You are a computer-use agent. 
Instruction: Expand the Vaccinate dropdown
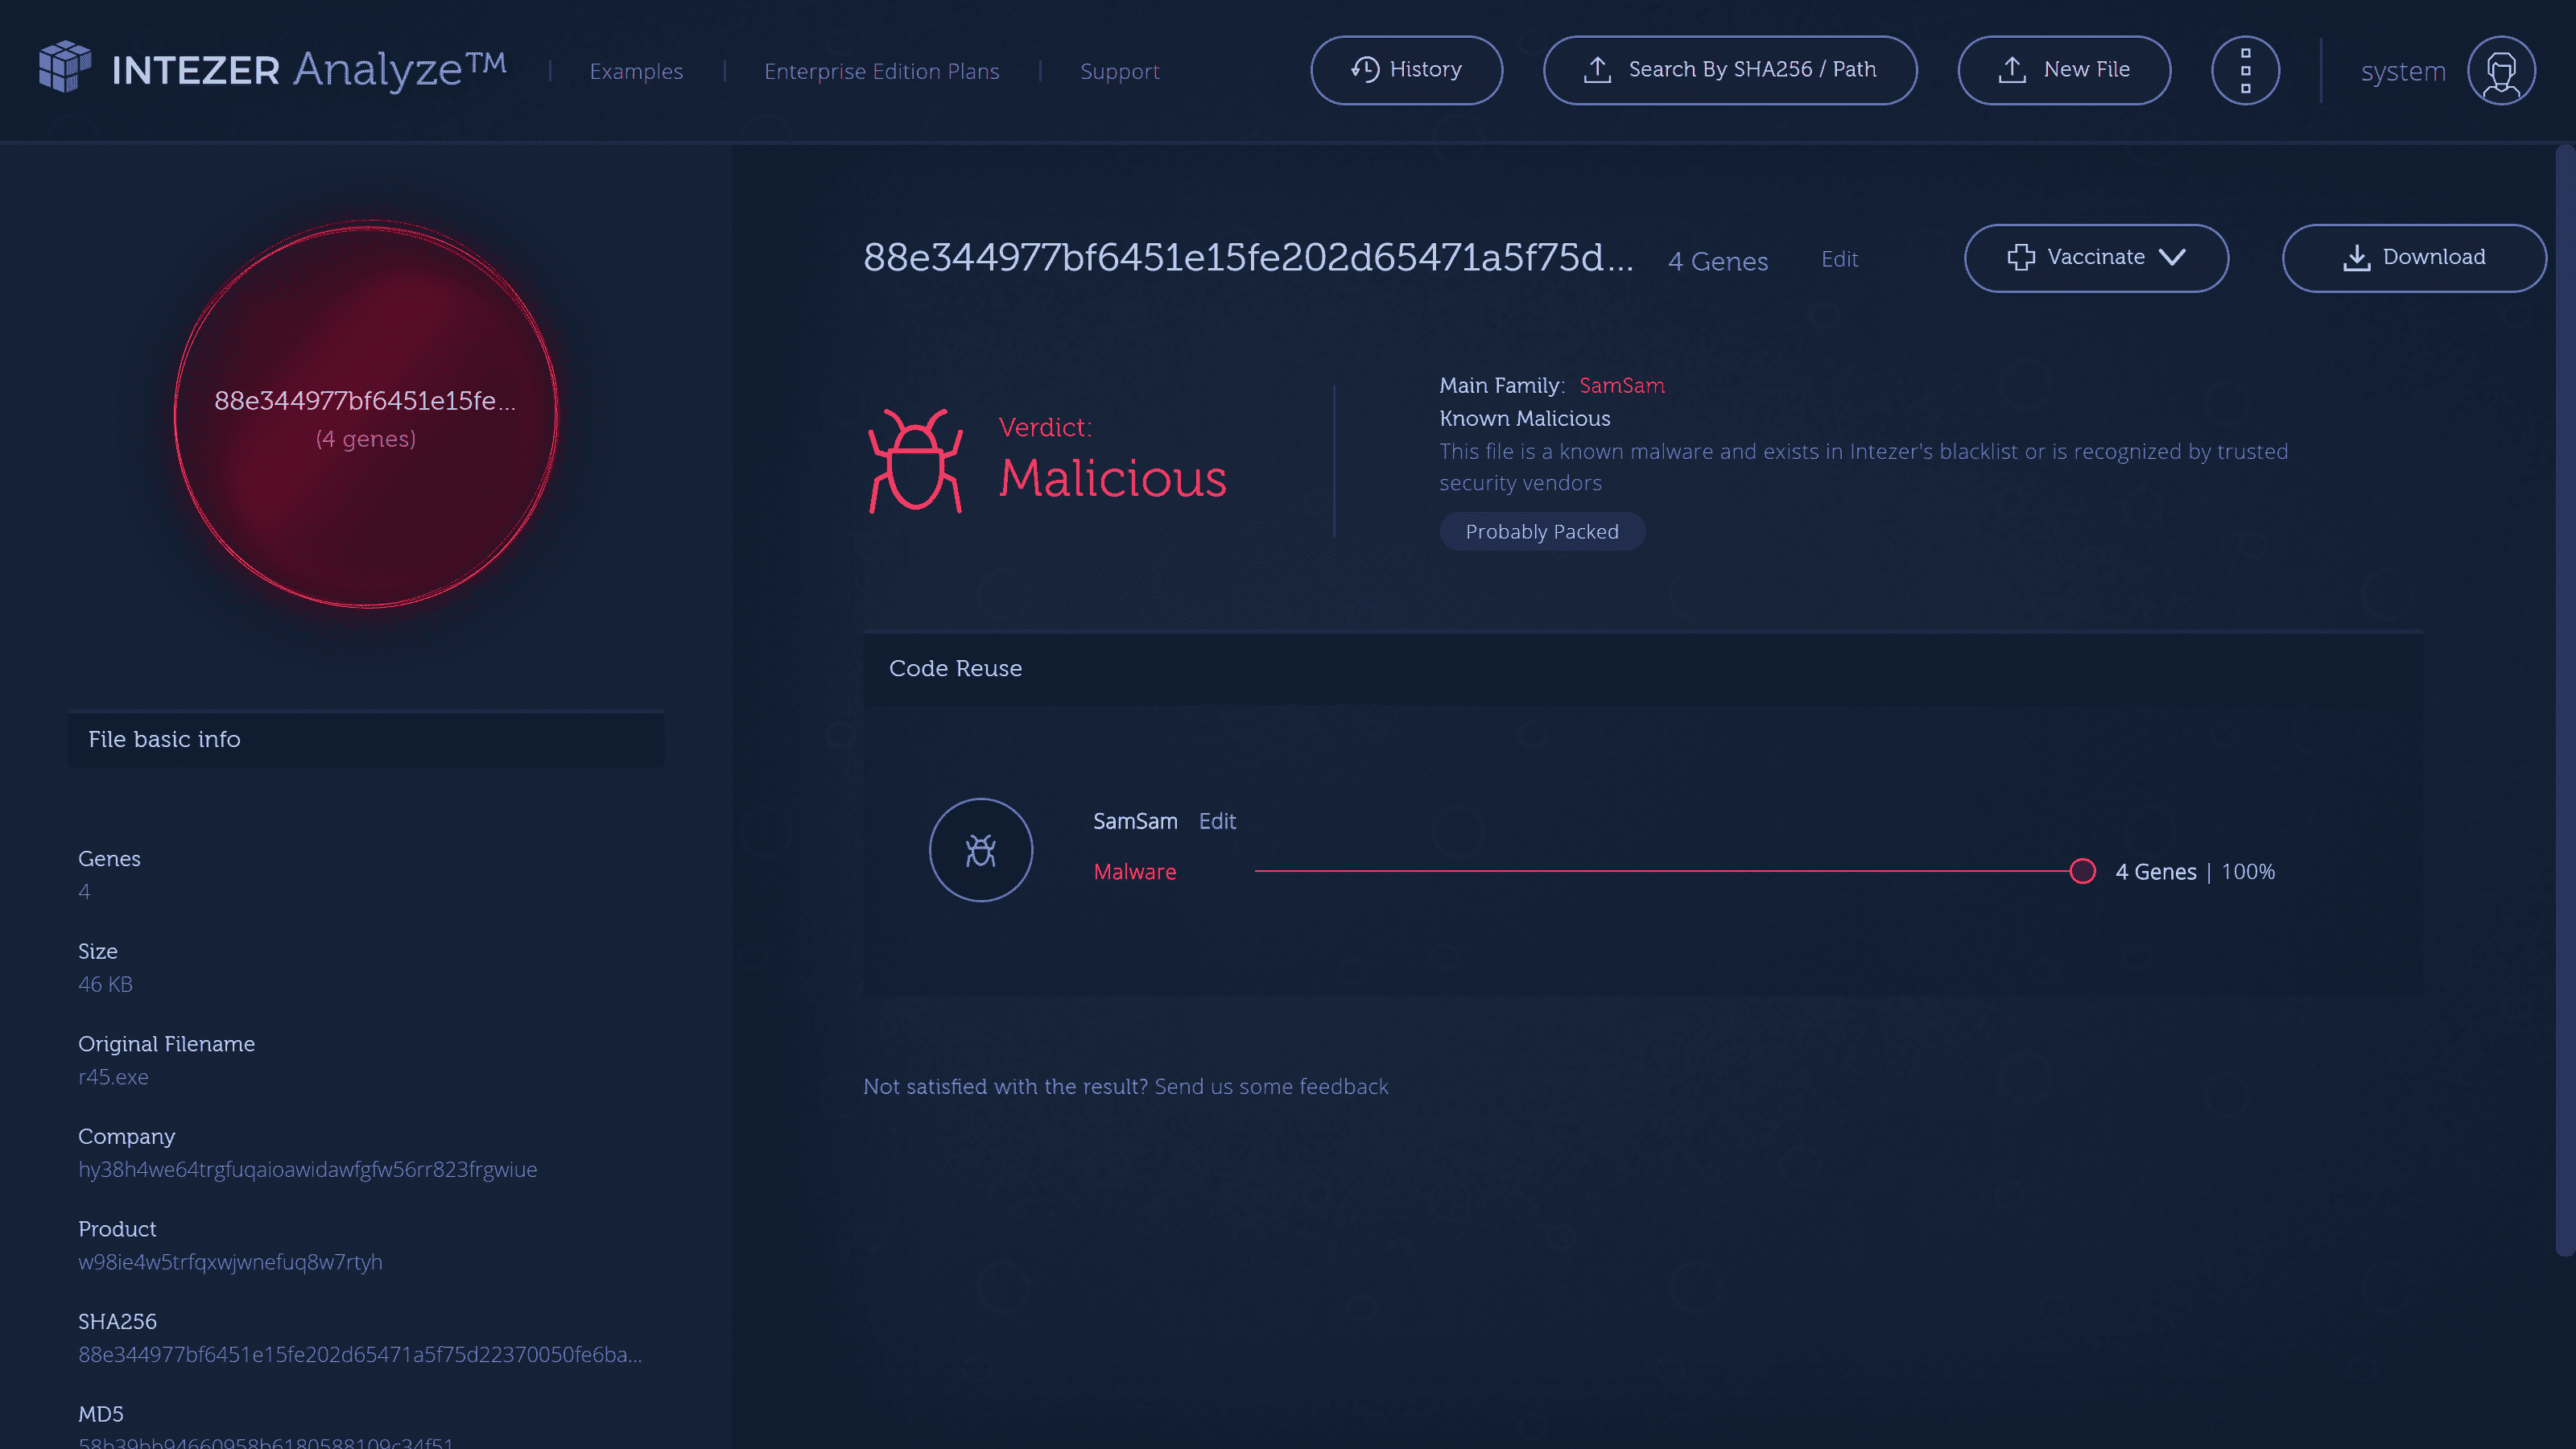click(x=2096, y=258)
